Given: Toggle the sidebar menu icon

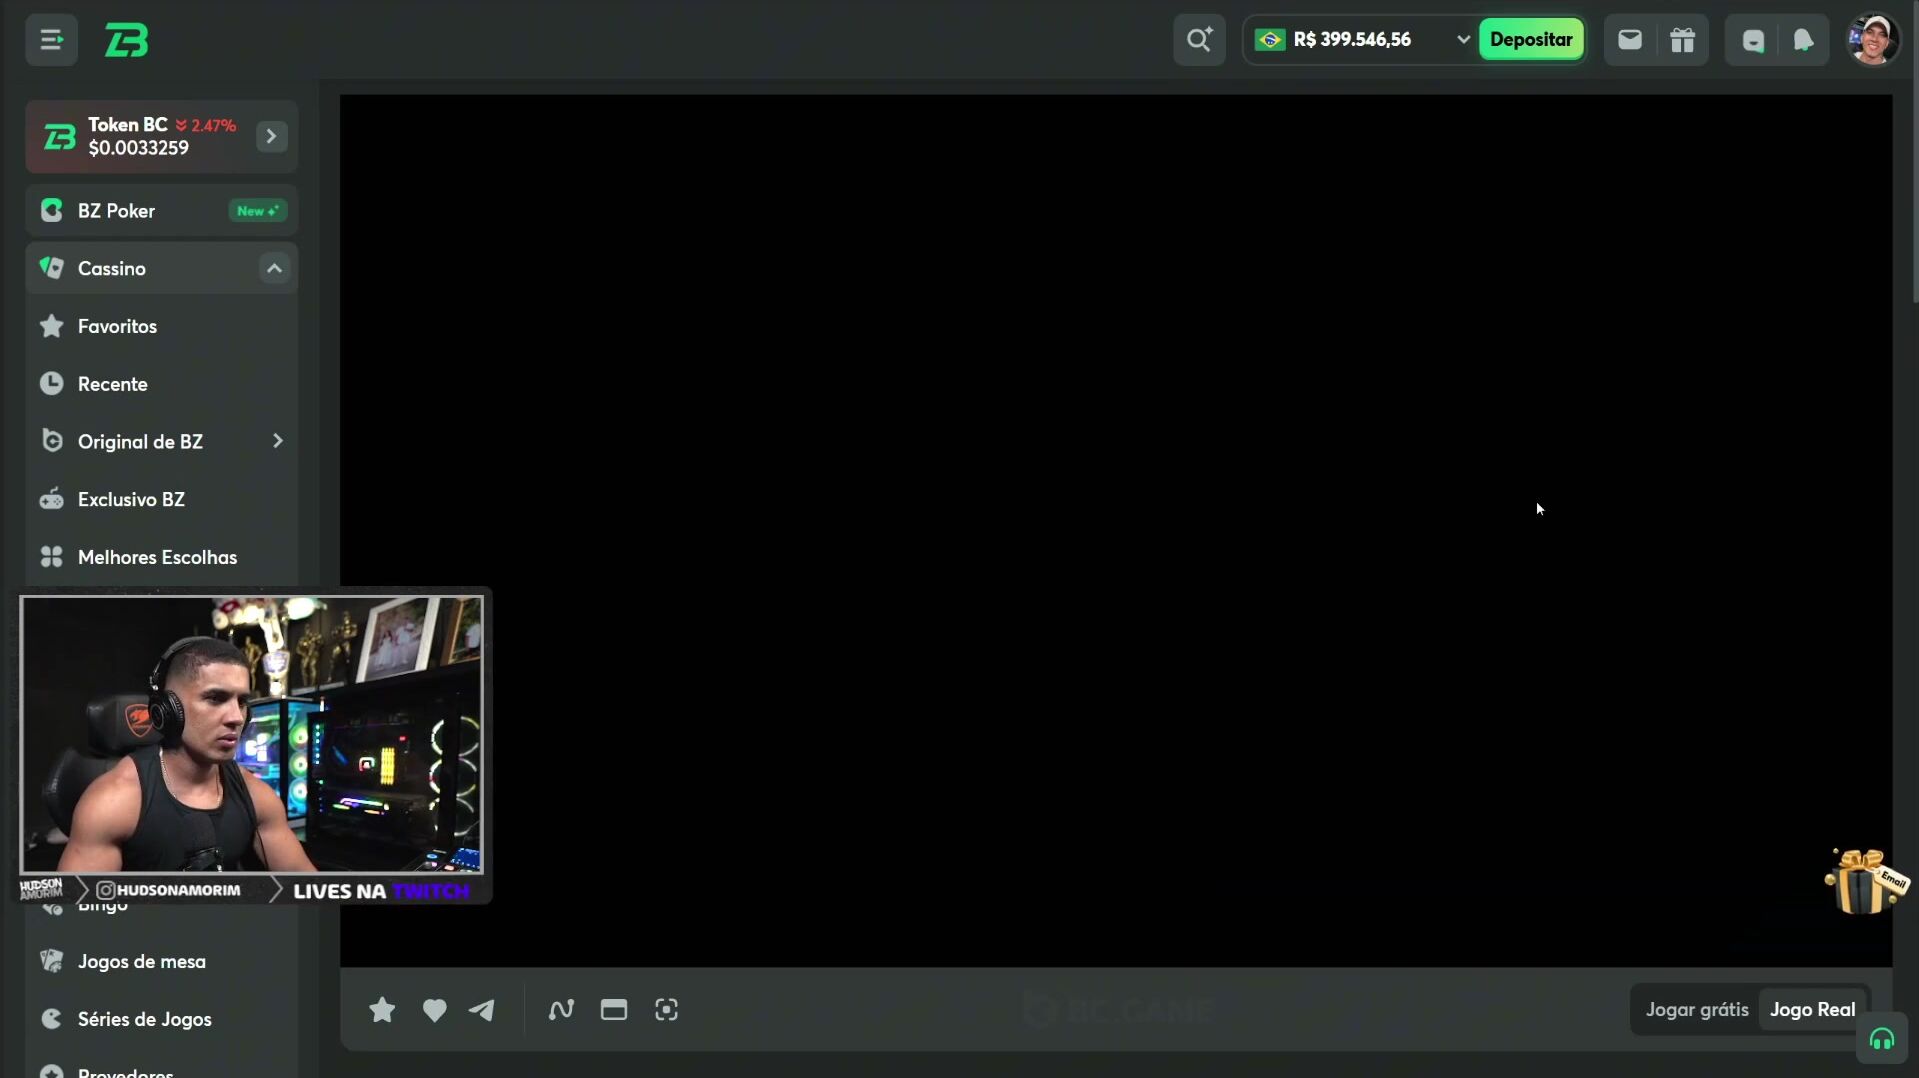Looking at the screenshot, I should coord(51,40).
